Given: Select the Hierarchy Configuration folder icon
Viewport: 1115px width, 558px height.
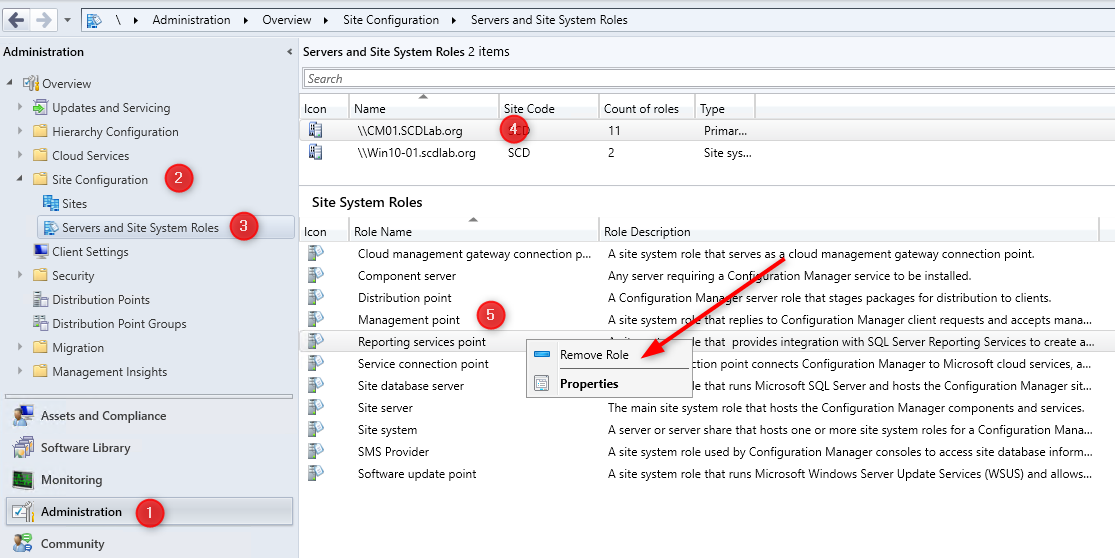Looking at the screenshot, I should 41,132.
